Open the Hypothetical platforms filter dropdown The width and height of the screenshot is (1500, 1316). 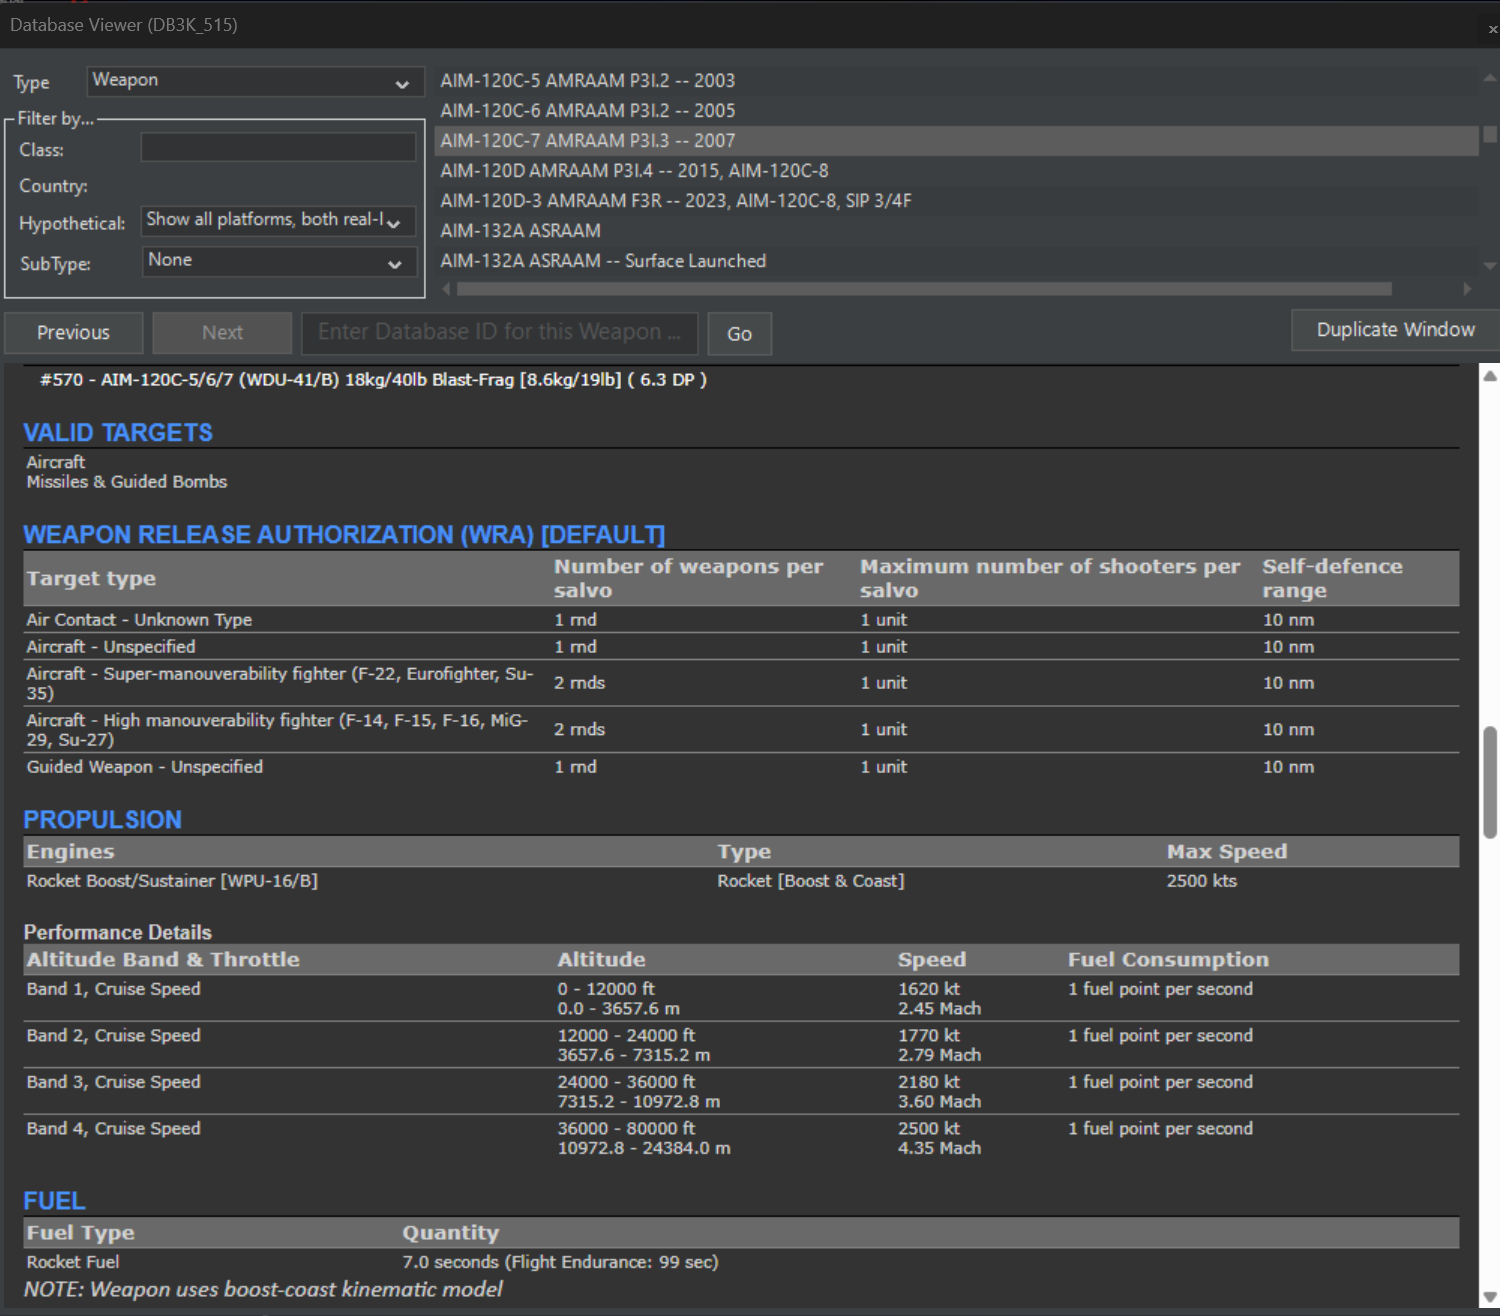(278, 220)
